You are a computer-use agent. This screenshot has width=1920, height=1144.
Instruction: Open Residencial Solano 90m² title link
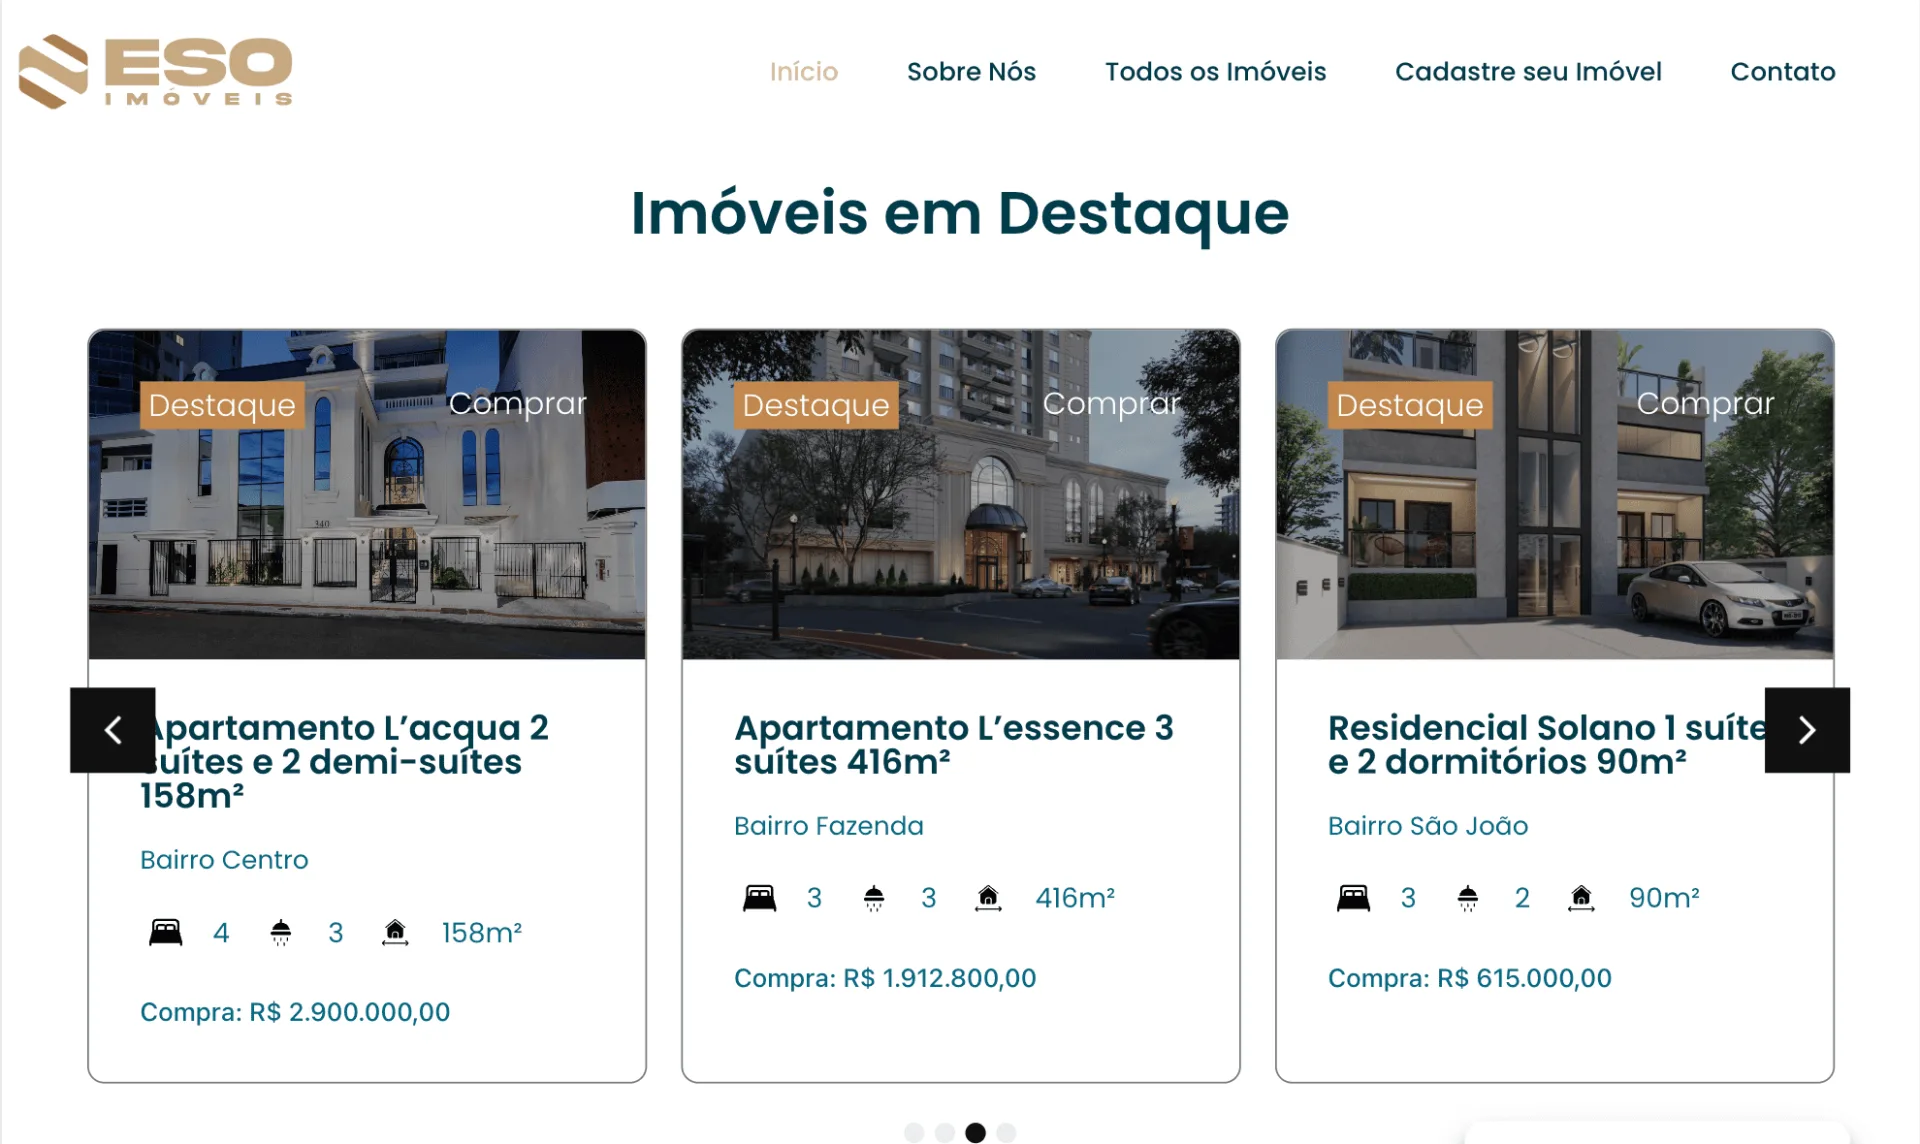tap(1548, 744)
